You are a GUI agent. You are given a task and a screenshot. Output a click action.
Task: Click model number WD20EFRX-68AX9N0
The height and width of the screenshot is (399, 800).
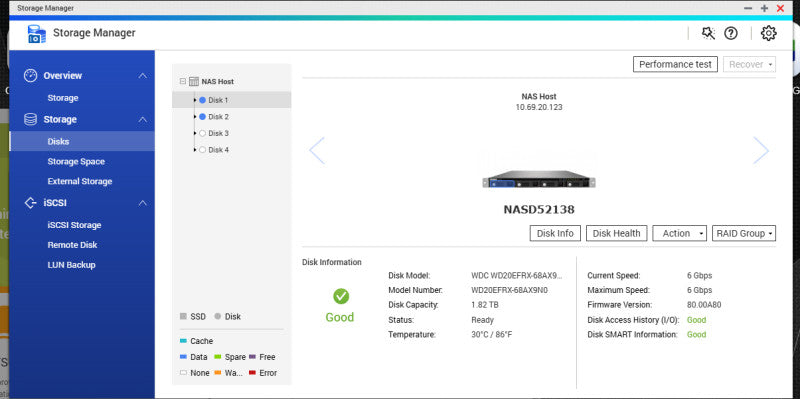pos(510,290)
